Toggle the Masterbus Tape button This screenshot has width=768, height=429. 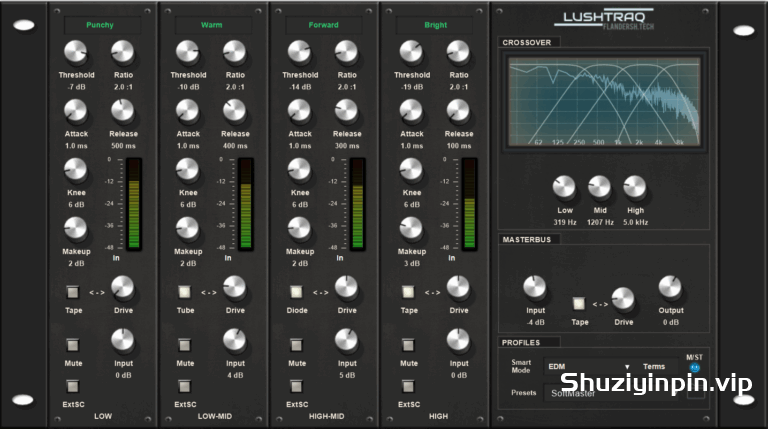(x=578, y=304)
